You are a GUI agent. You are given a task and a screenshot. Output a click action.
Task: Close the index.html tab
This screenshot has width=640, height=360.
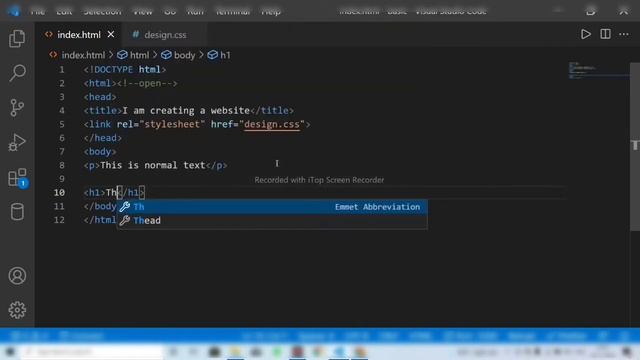click(111, 34)
